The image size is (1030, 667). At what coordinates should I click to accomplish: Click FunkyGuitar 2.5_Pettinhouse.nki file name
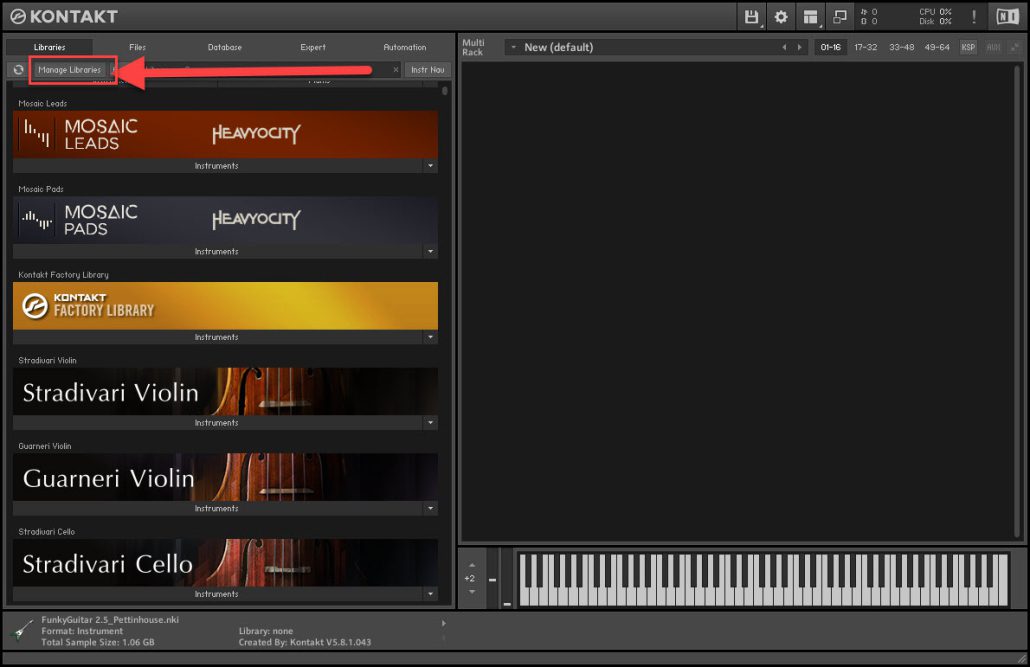(110, 620)
